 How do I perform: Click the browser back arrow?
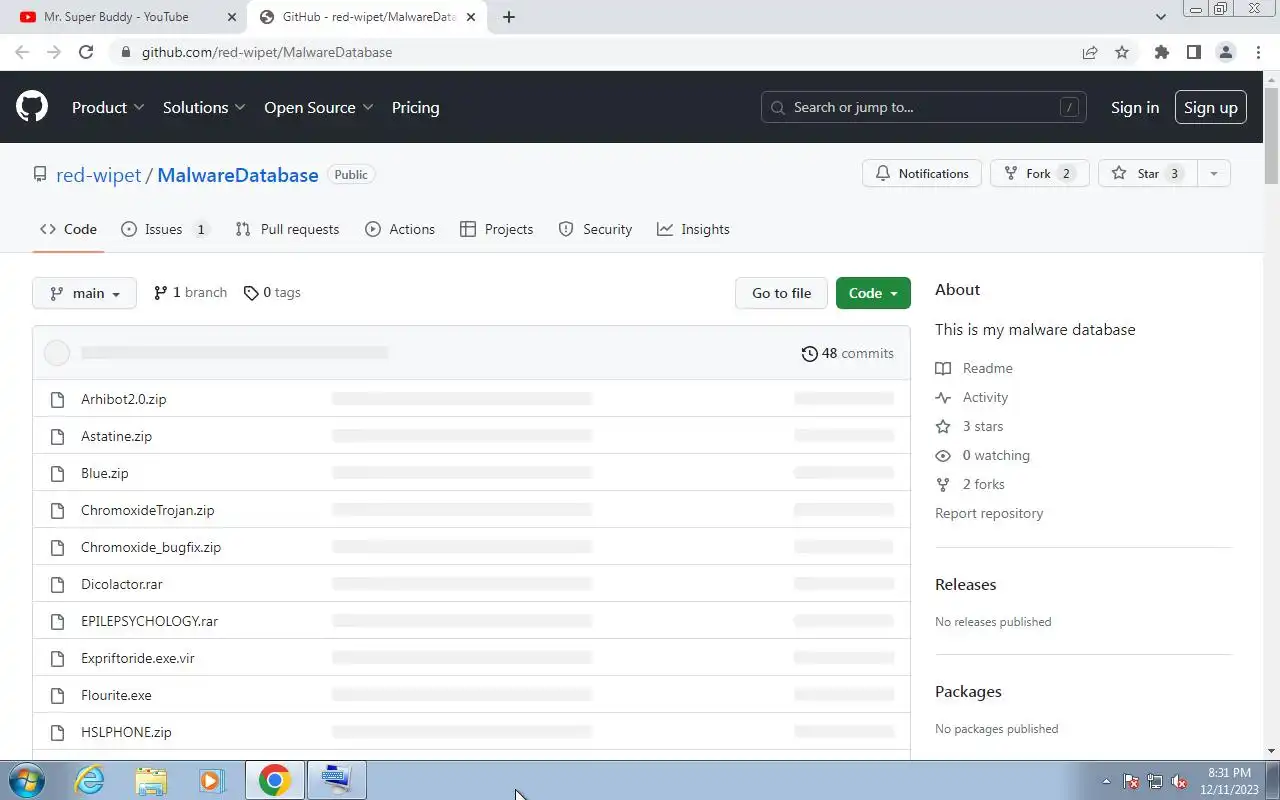pos(22,52)
